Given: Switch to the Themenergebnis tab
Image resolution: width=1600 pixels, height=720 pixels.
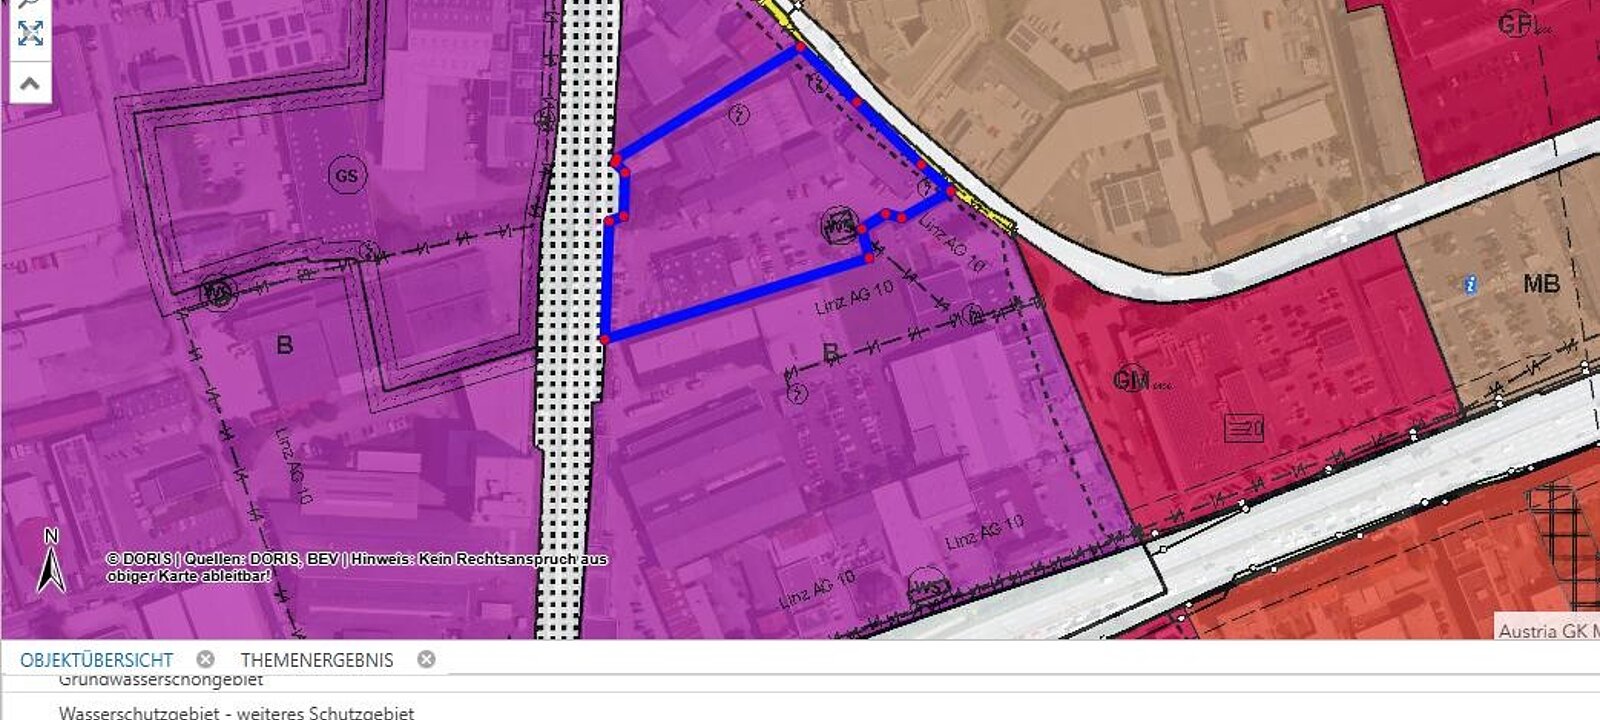Looking at the screenshot, I should pyautogui.click(x=316, y=660).
